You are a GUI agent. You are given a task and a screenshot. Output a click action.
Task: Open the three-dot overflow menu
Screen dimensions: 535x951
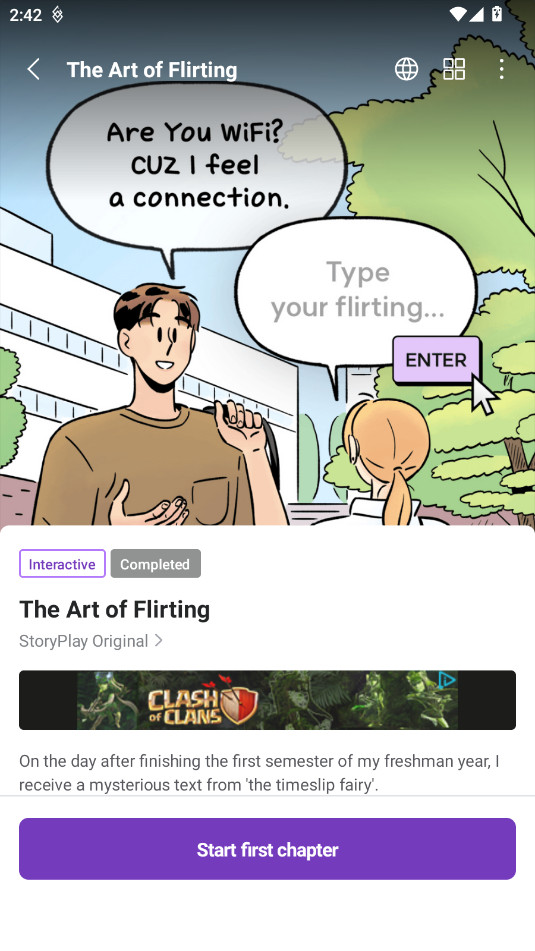501,69
